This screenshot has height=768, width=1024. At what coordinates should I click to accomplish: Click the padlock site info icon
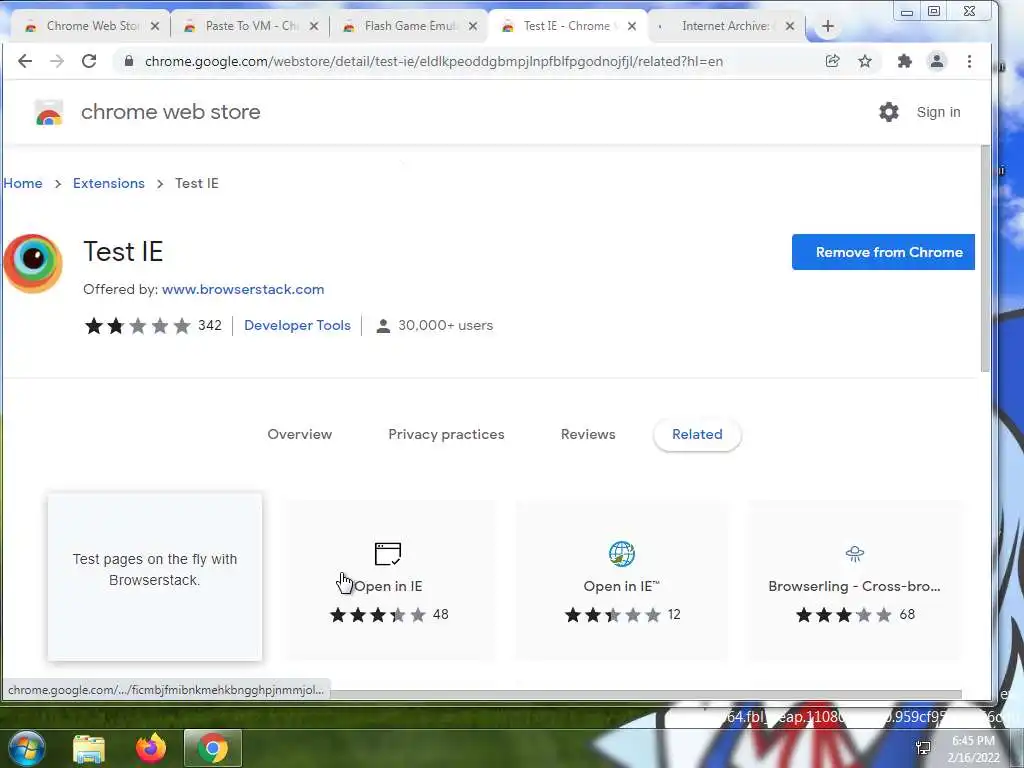coord(129,61)
